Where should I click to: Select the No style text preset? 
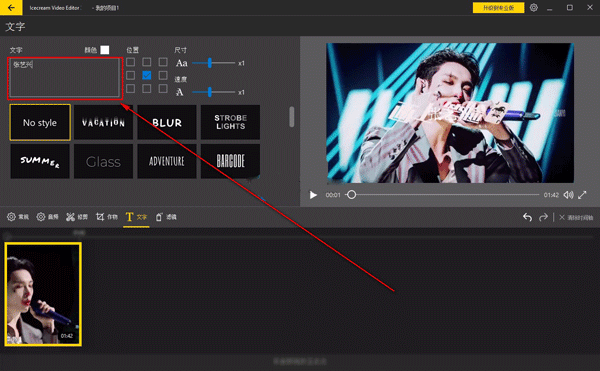pyautogui.click(x=40, y=122)
